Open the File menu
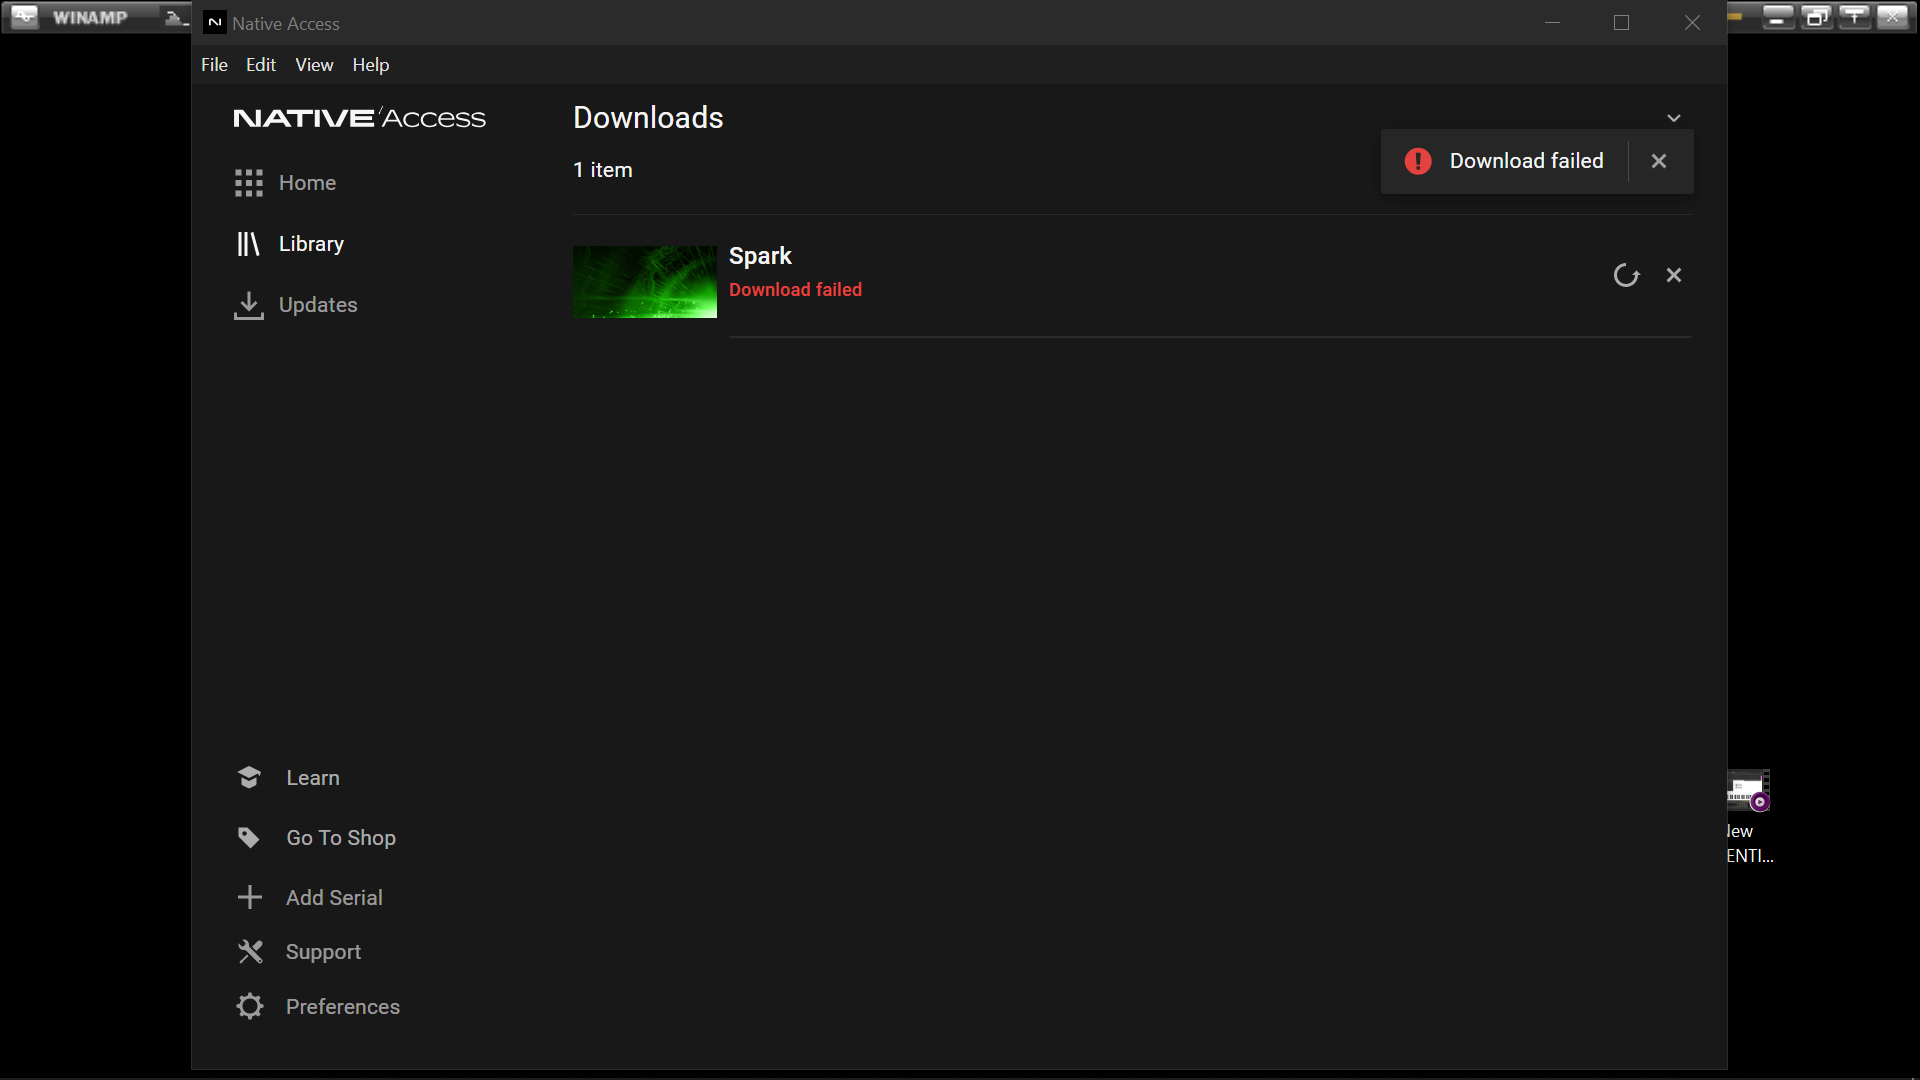This screenshot has height=1080, width=1920. click(x=214, y=65)
